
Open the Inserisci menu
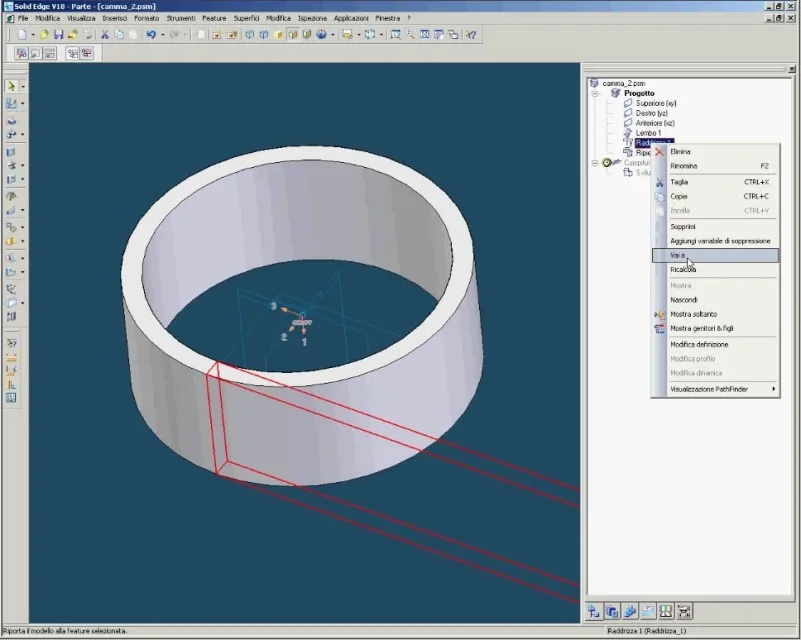(114, 18)
